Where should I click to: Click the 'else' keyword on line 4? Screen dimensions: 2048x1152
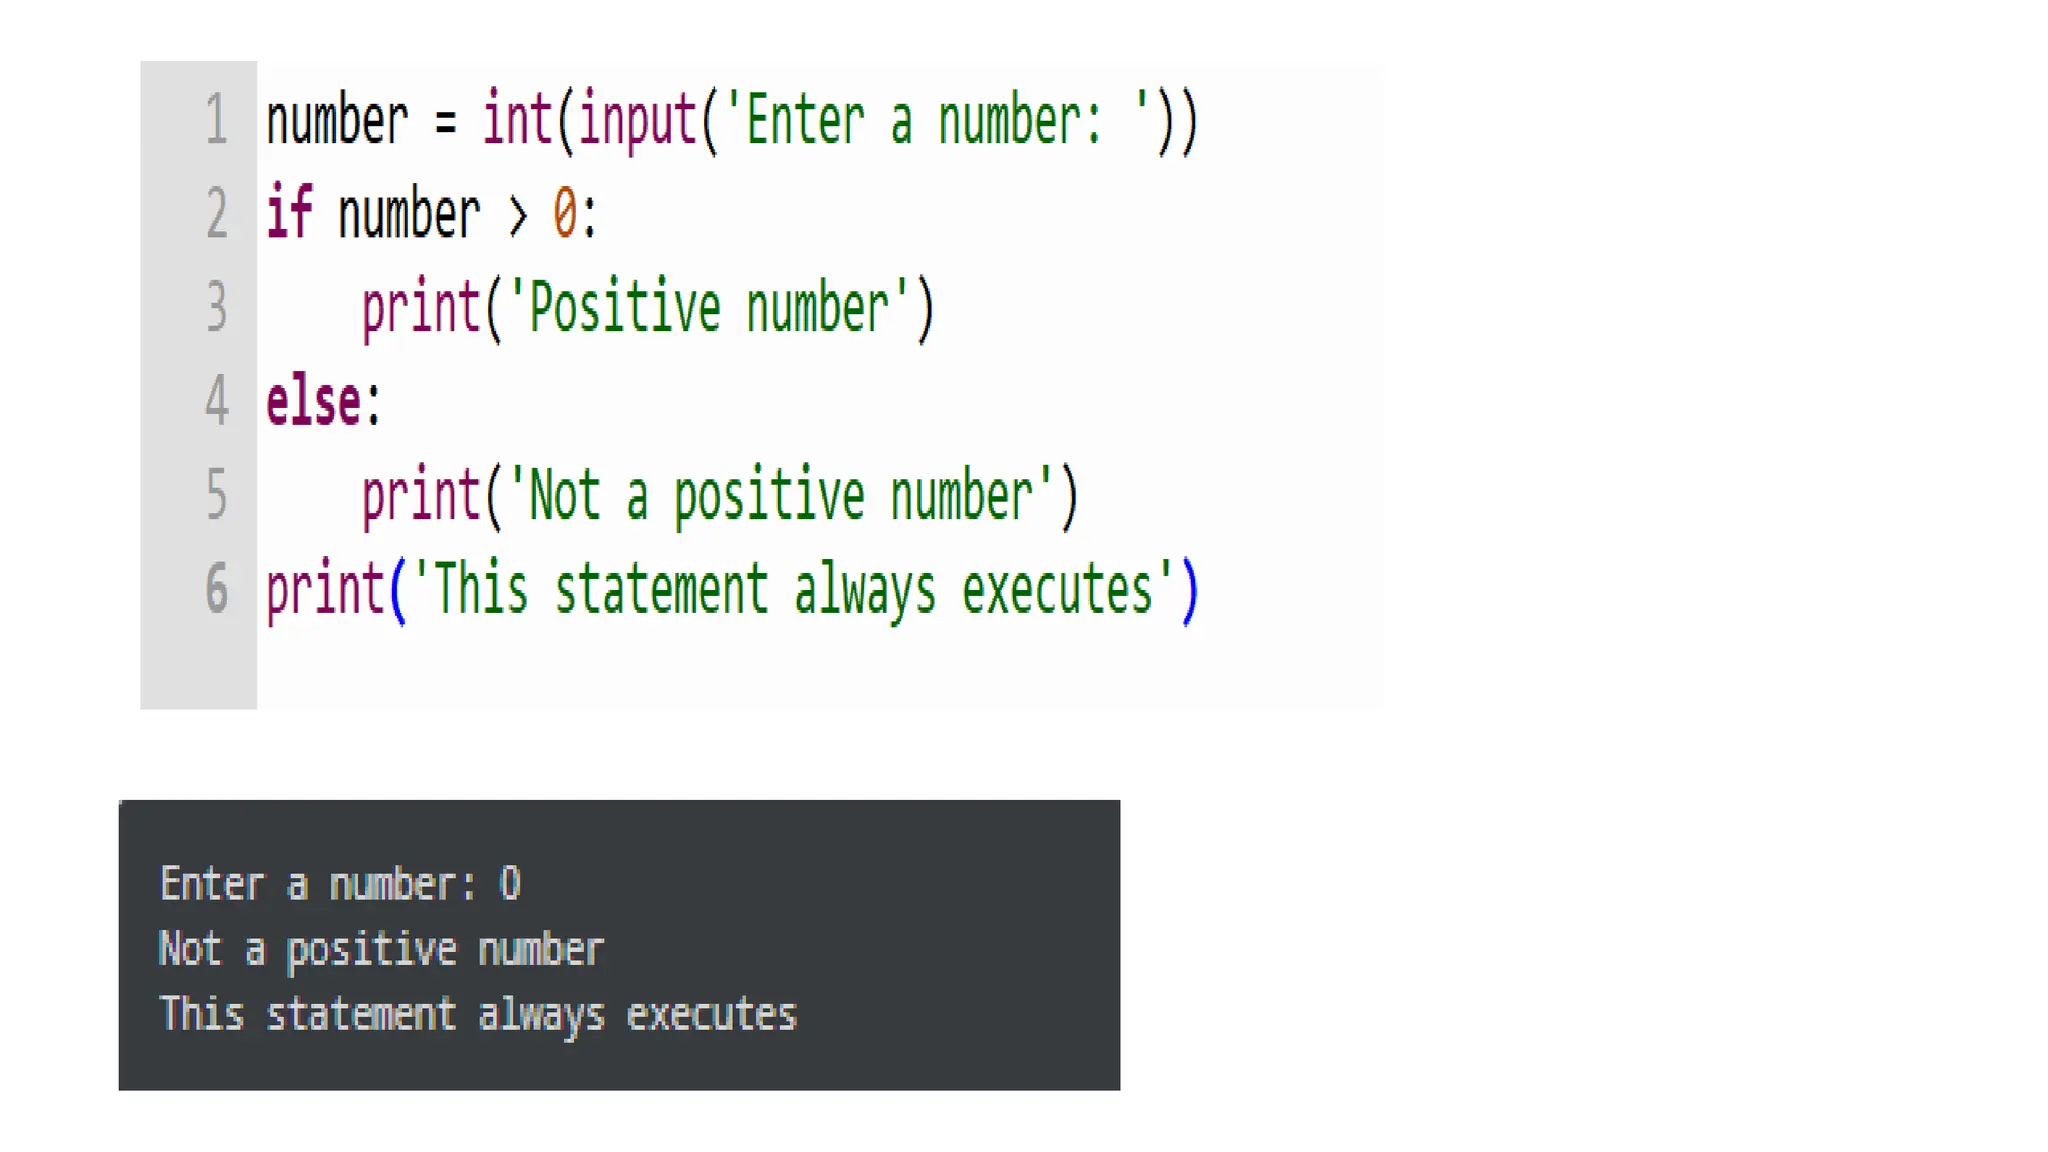313,401
